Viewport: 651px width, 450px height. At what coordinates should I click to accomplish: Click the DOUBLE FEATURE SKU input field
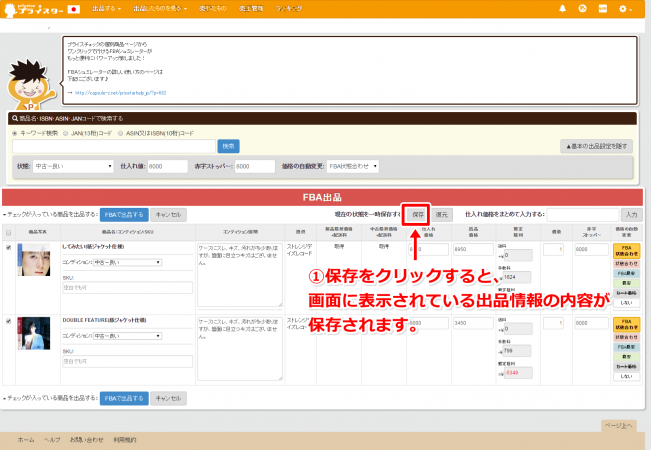(127, 361)
